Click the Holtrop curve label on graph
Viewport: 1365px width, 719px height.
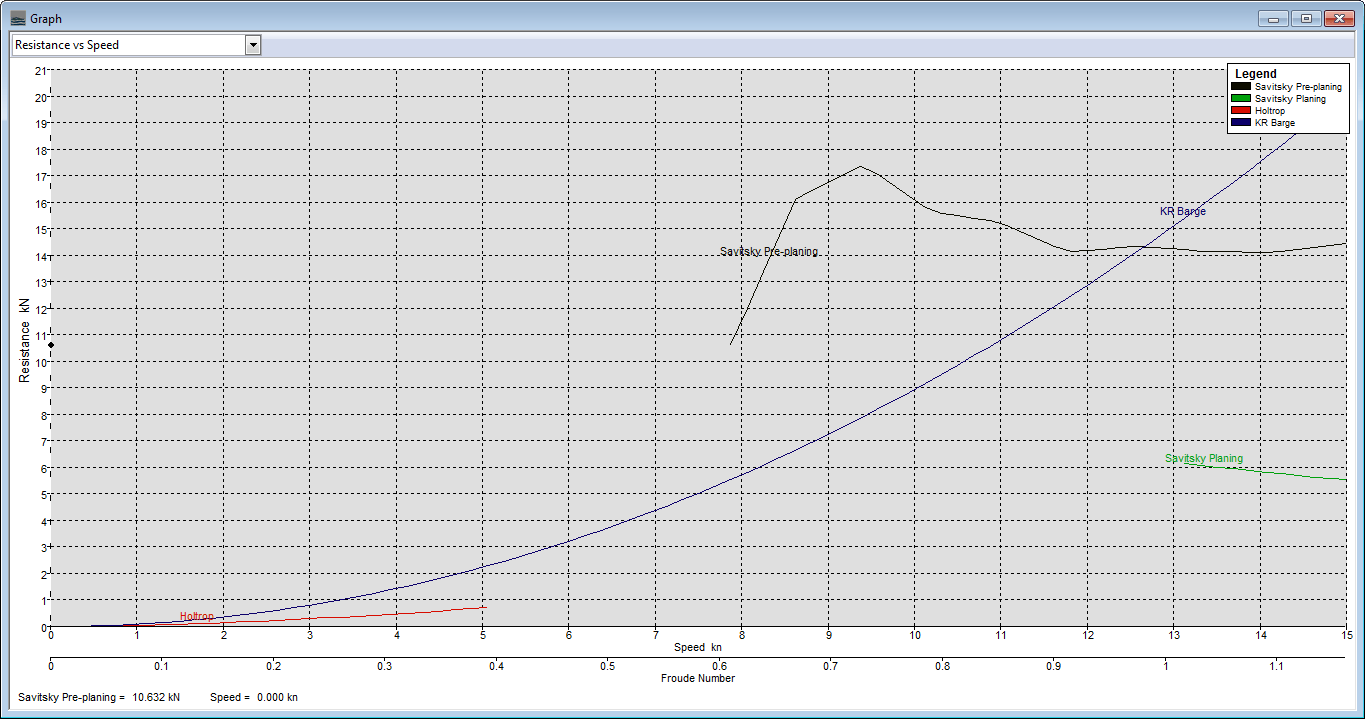click(x=196, y=616)
